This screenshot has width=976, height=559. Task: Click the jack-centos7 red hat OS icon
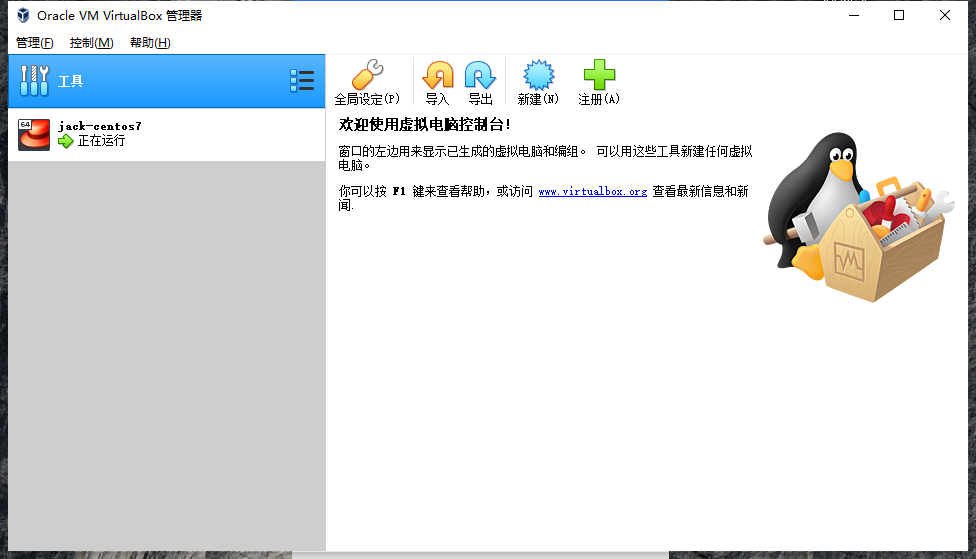[x=34, y=134]
